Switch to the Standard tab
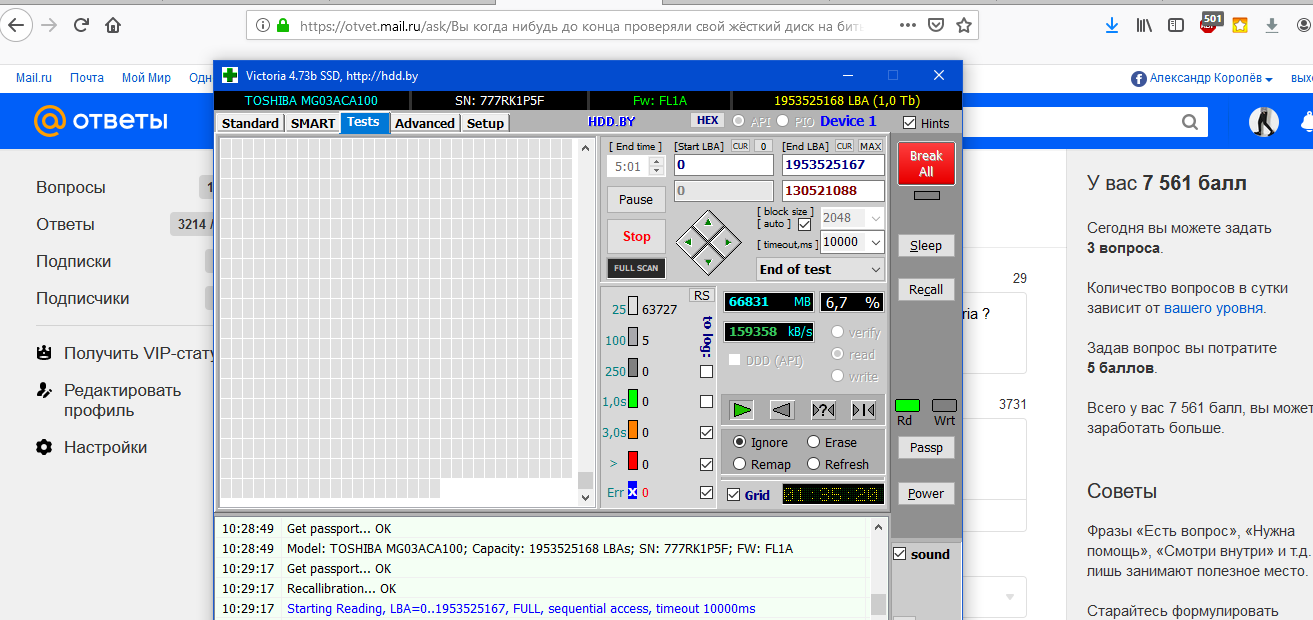This screenshot has height=620, width=1313. coord(250,123)
